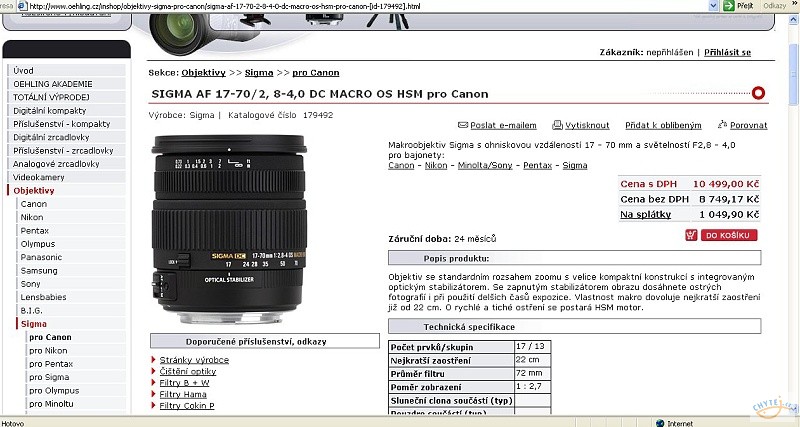Open Čištění optiky link
This screenshot has height=427, width=800.
pyautogui.click(x=188, y=371)
